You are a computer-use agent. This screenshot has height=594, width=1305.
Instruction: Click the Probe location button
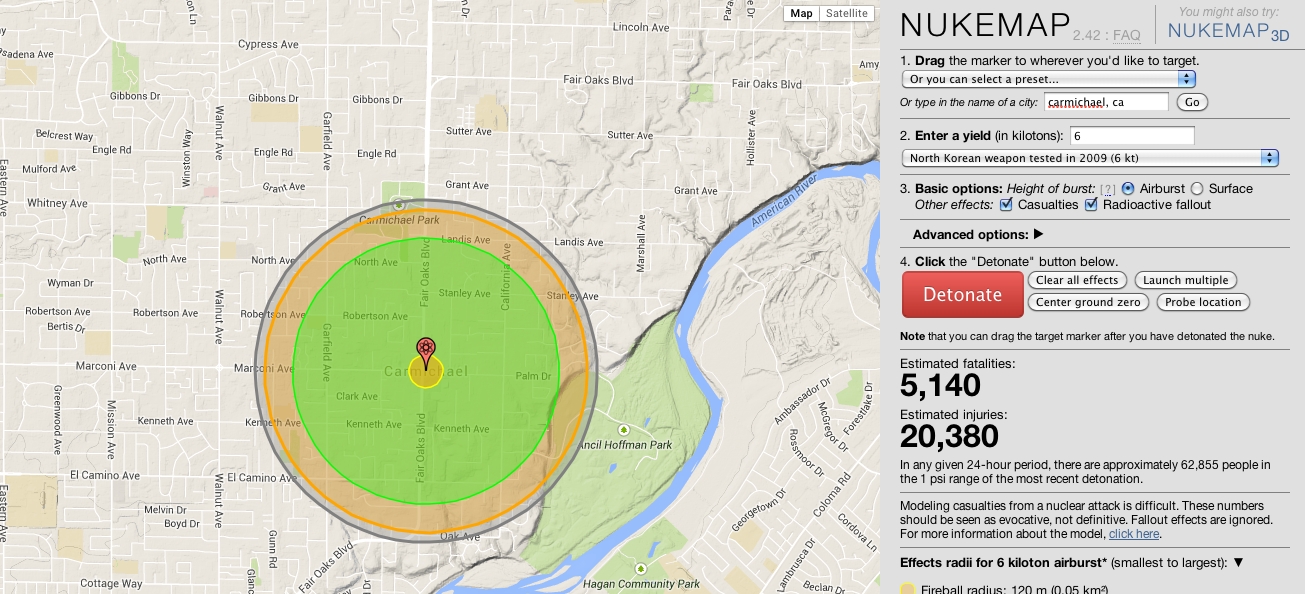tap(1203, 302)
